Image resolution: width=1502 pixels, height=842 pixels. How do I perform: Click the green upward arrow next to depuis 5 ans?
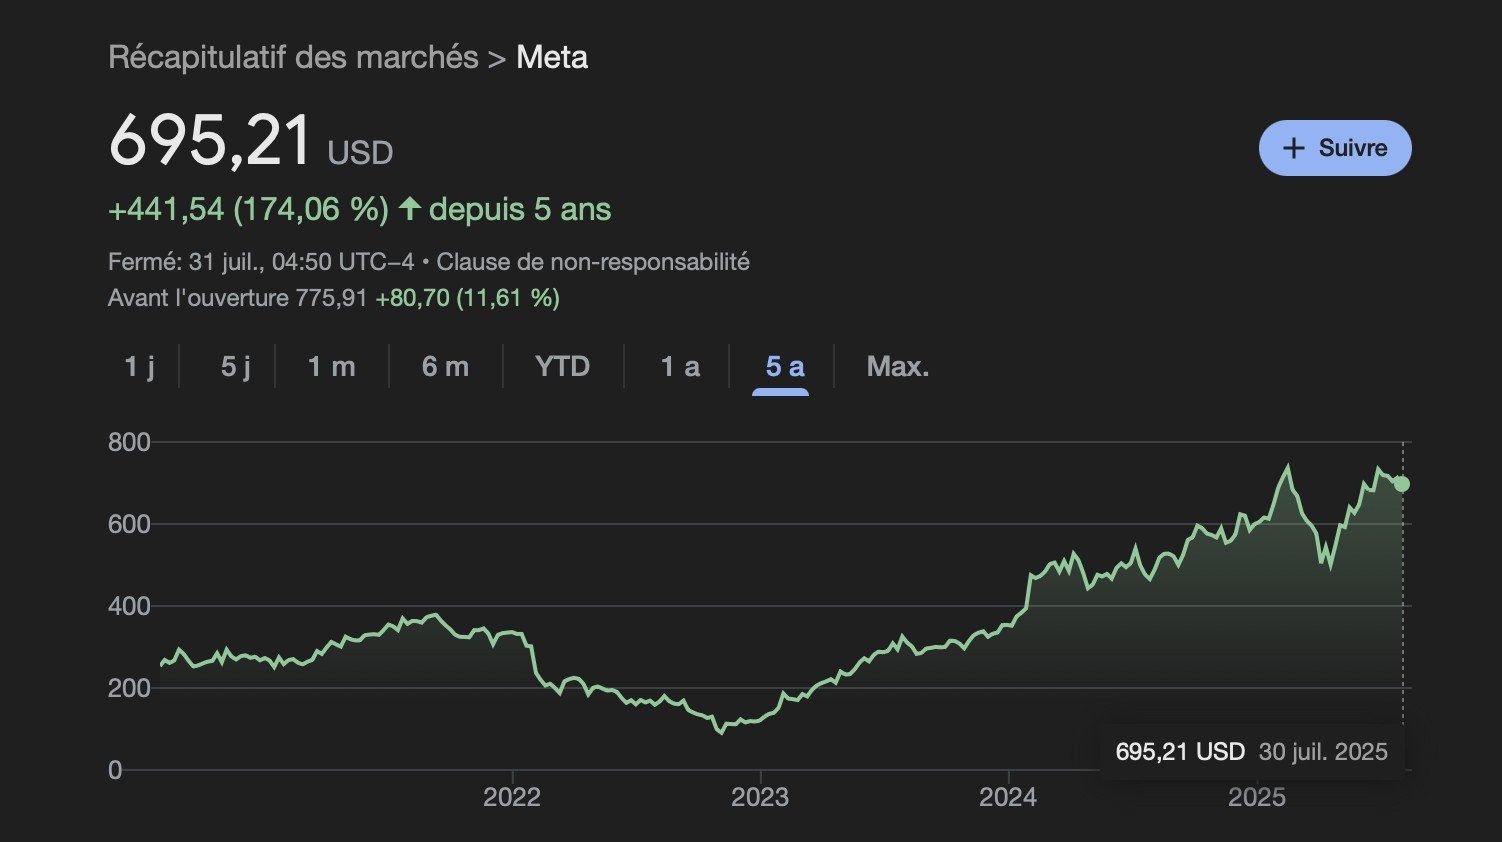click(409, 209)
